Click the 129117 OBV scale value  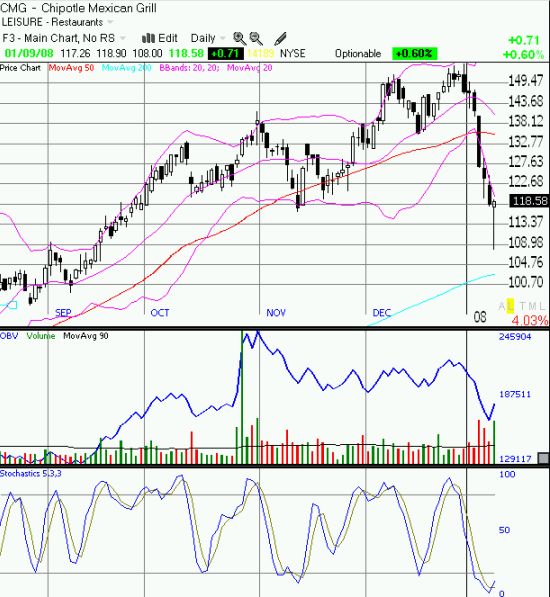click(x=514, y=459)
